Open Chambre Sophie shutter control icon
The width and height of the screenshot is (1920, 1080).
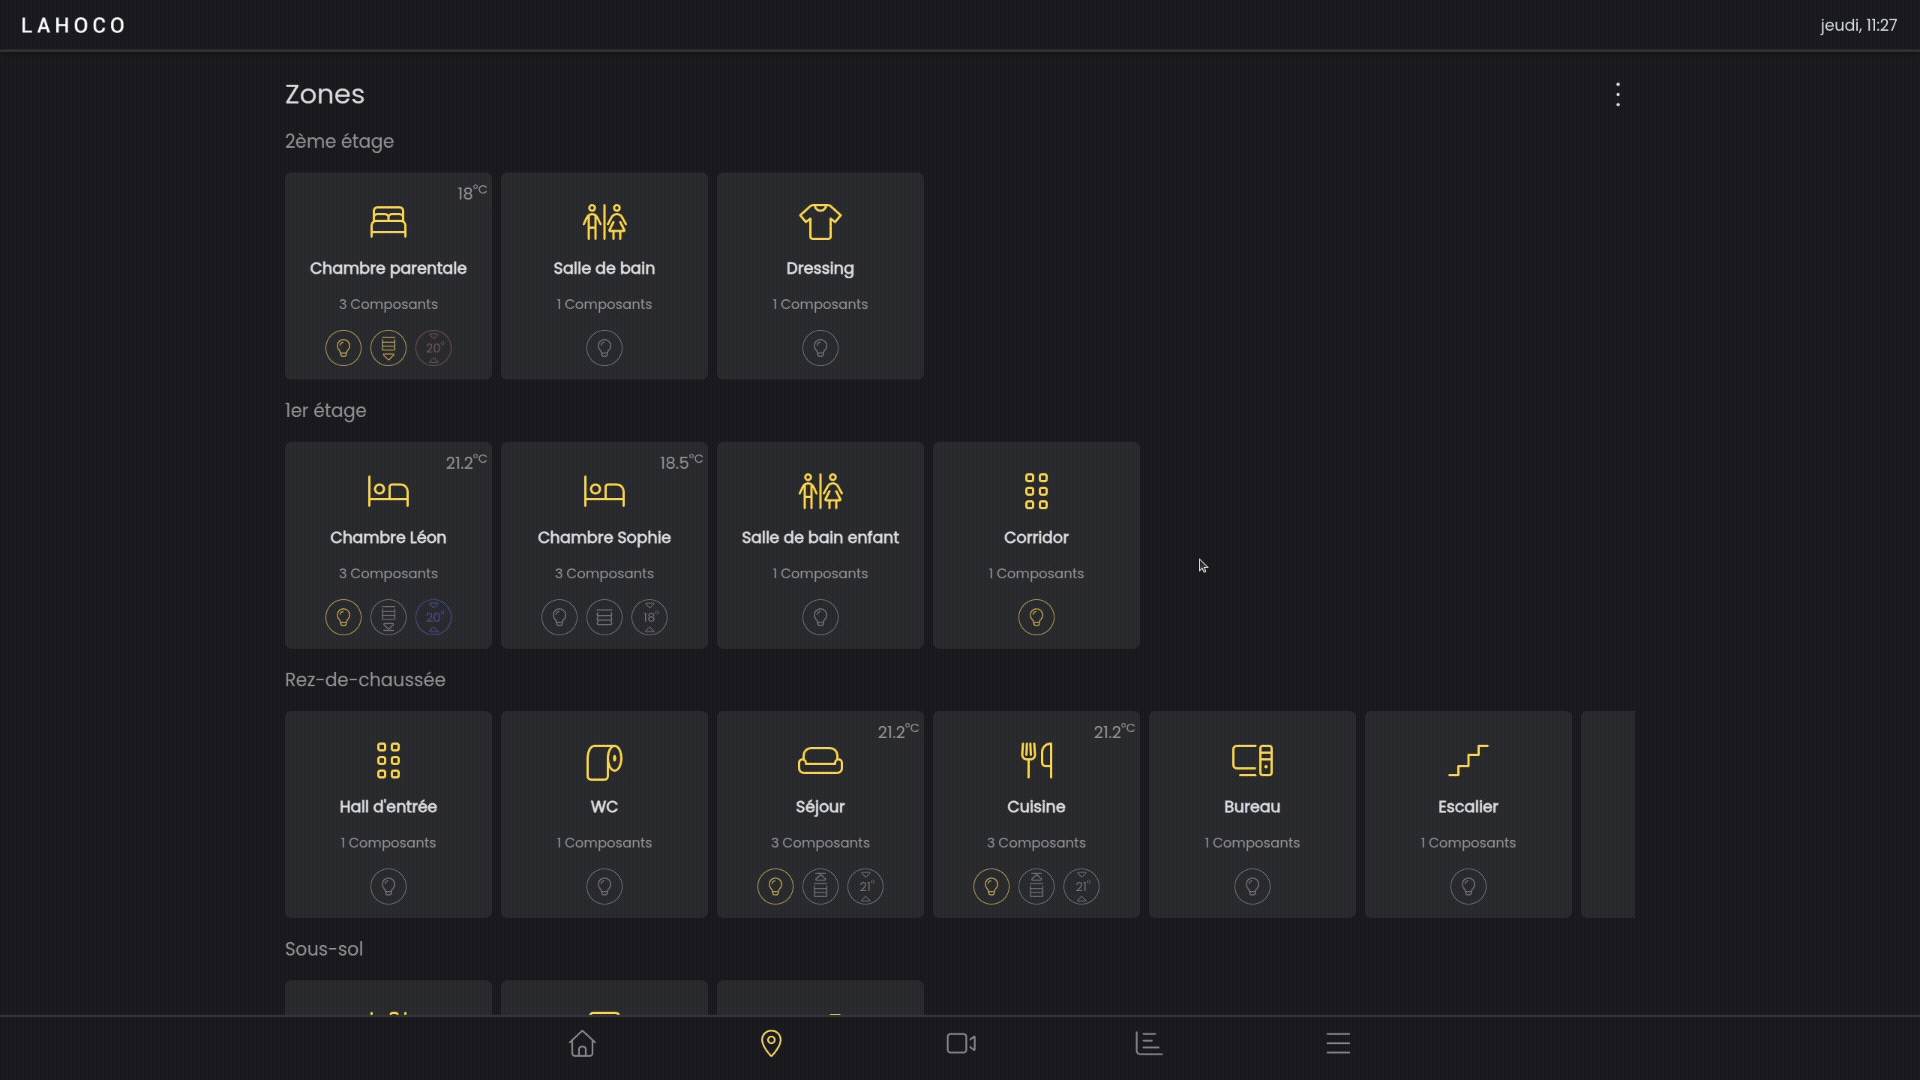604,617
